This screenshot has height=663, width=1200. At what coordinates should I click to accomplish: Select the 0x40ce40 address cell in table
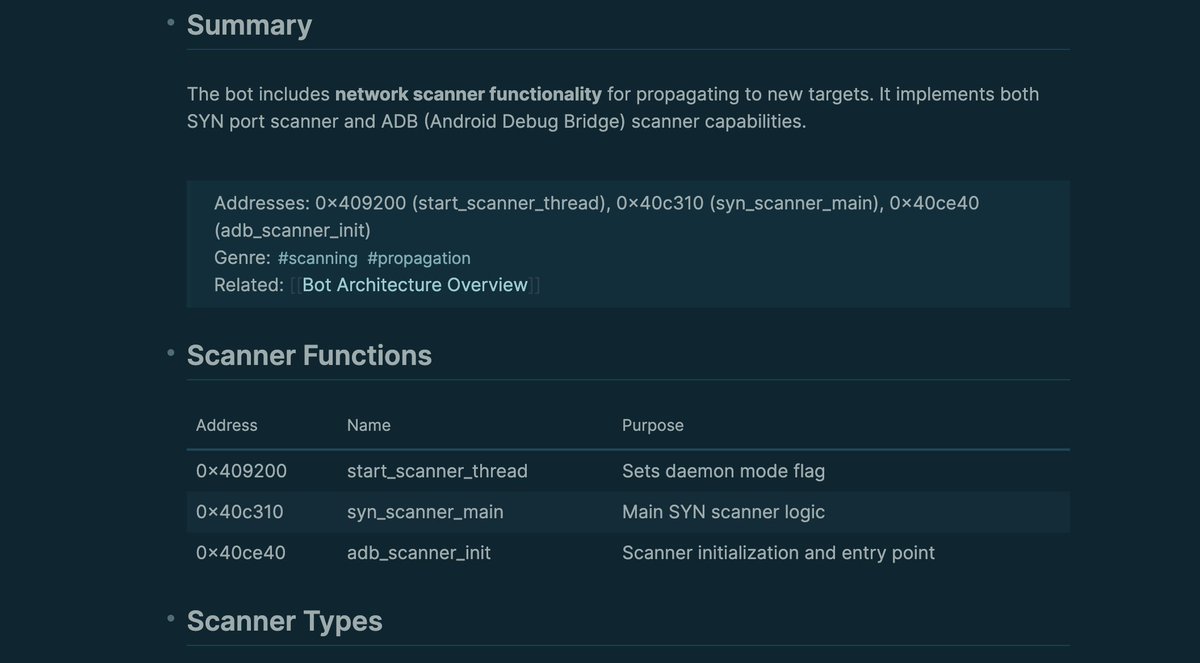pyautogui.click(x=241, y=553)
